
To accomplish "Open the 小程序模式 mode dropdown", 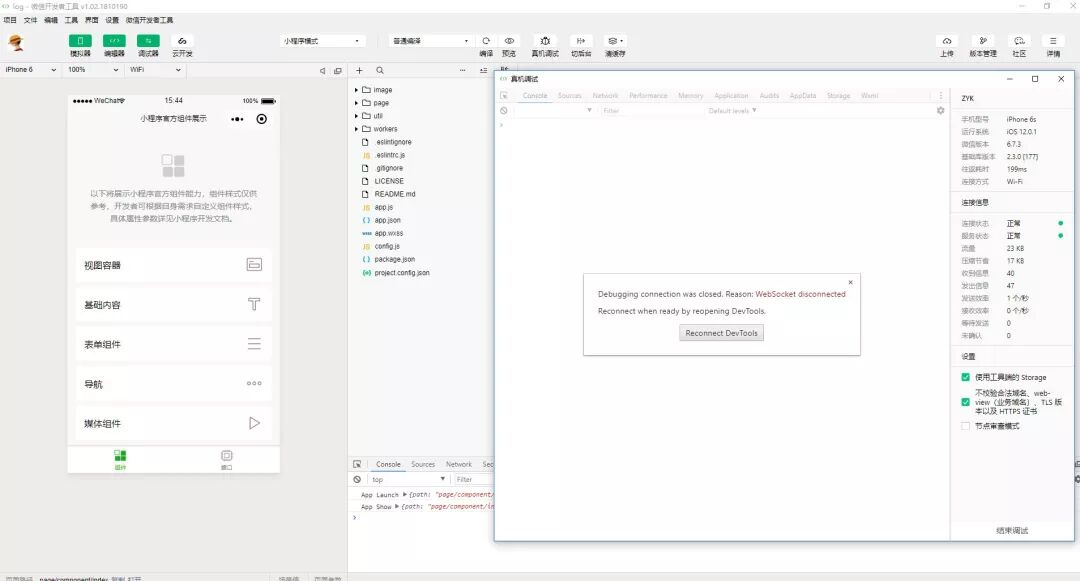I will (x=322, y=41).
